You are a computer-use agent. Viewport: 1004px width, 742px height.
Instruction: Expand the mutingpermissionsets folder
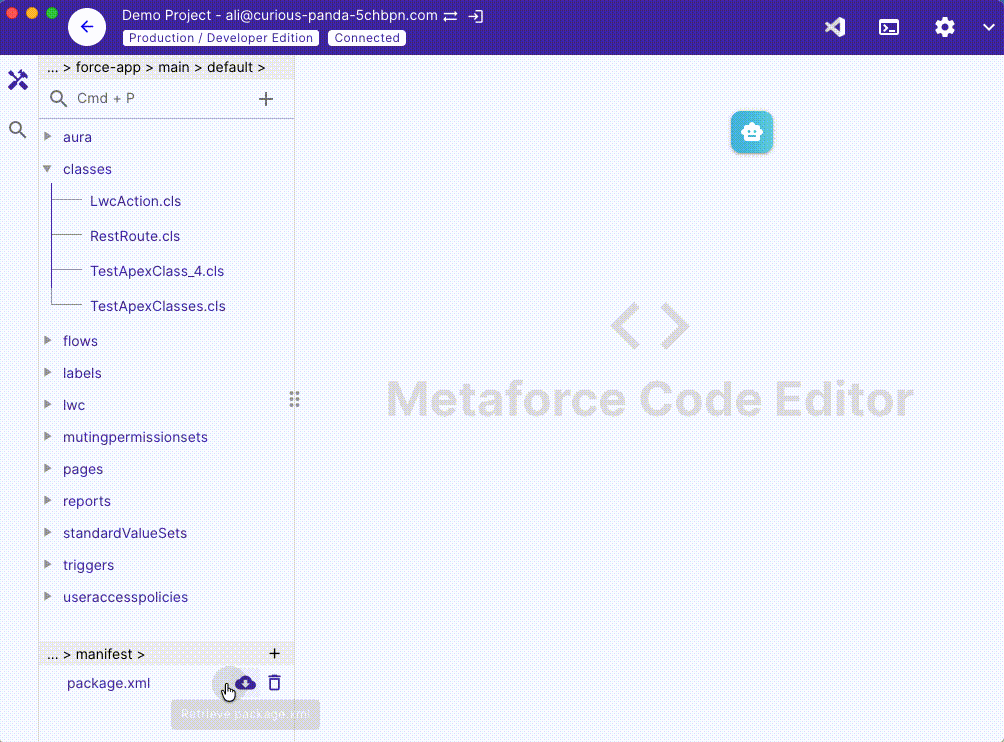(47, 437)
